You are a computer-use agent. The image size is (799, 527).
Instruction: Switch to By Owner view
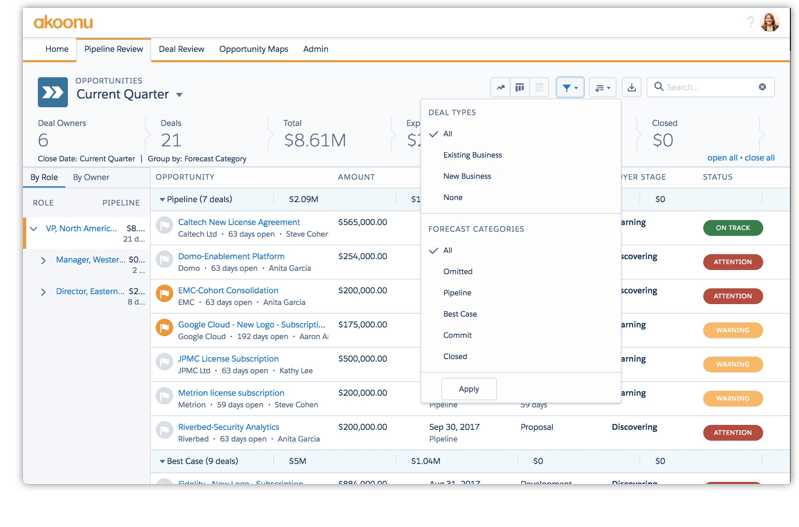[x=91, y=177]
